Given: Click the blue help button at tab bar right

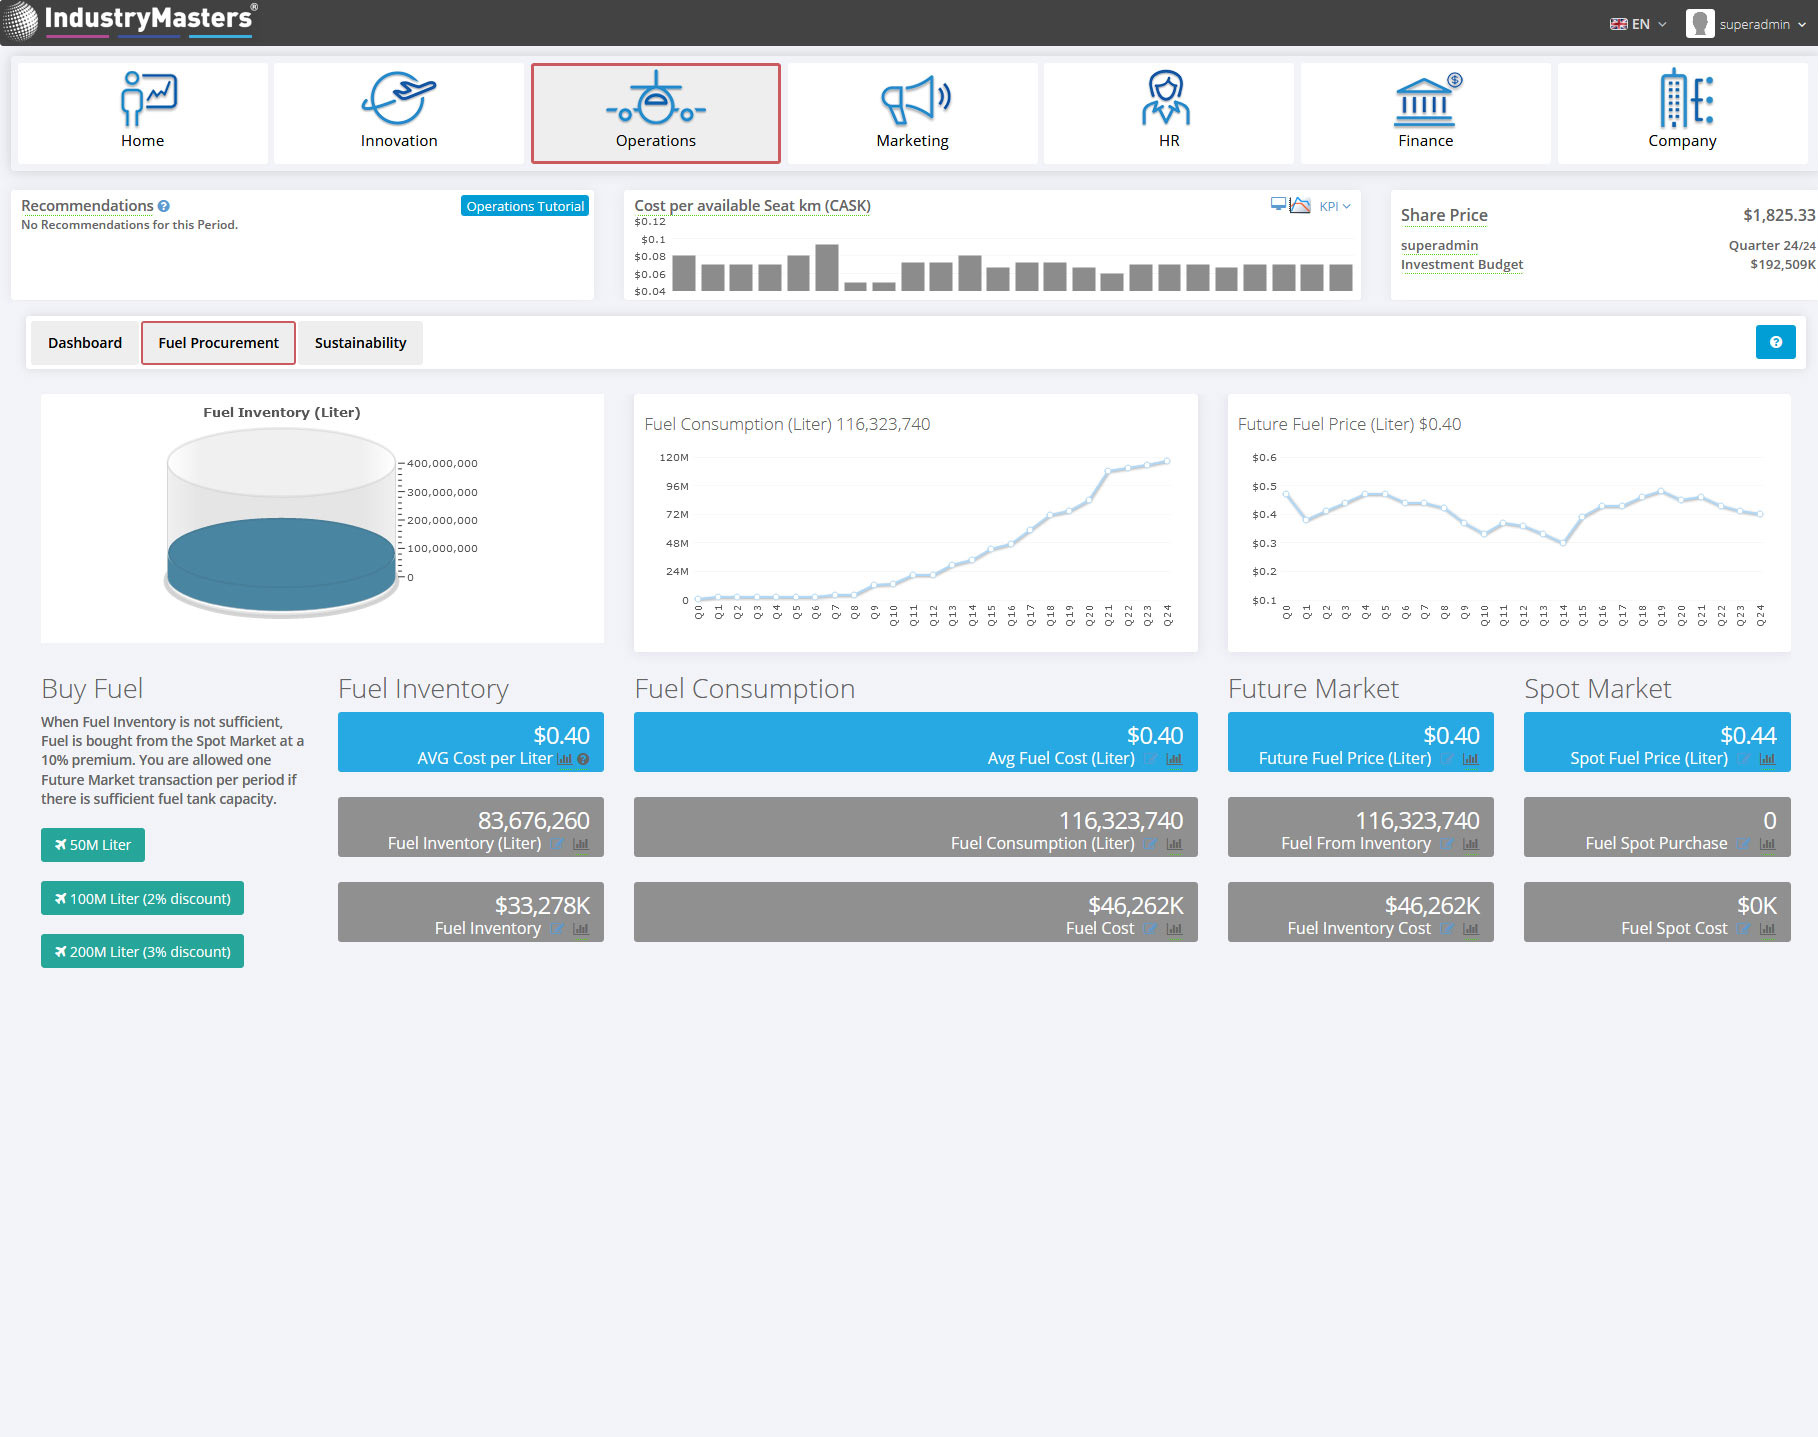Looking at the screenshot, I should [x=1775, y=342].
